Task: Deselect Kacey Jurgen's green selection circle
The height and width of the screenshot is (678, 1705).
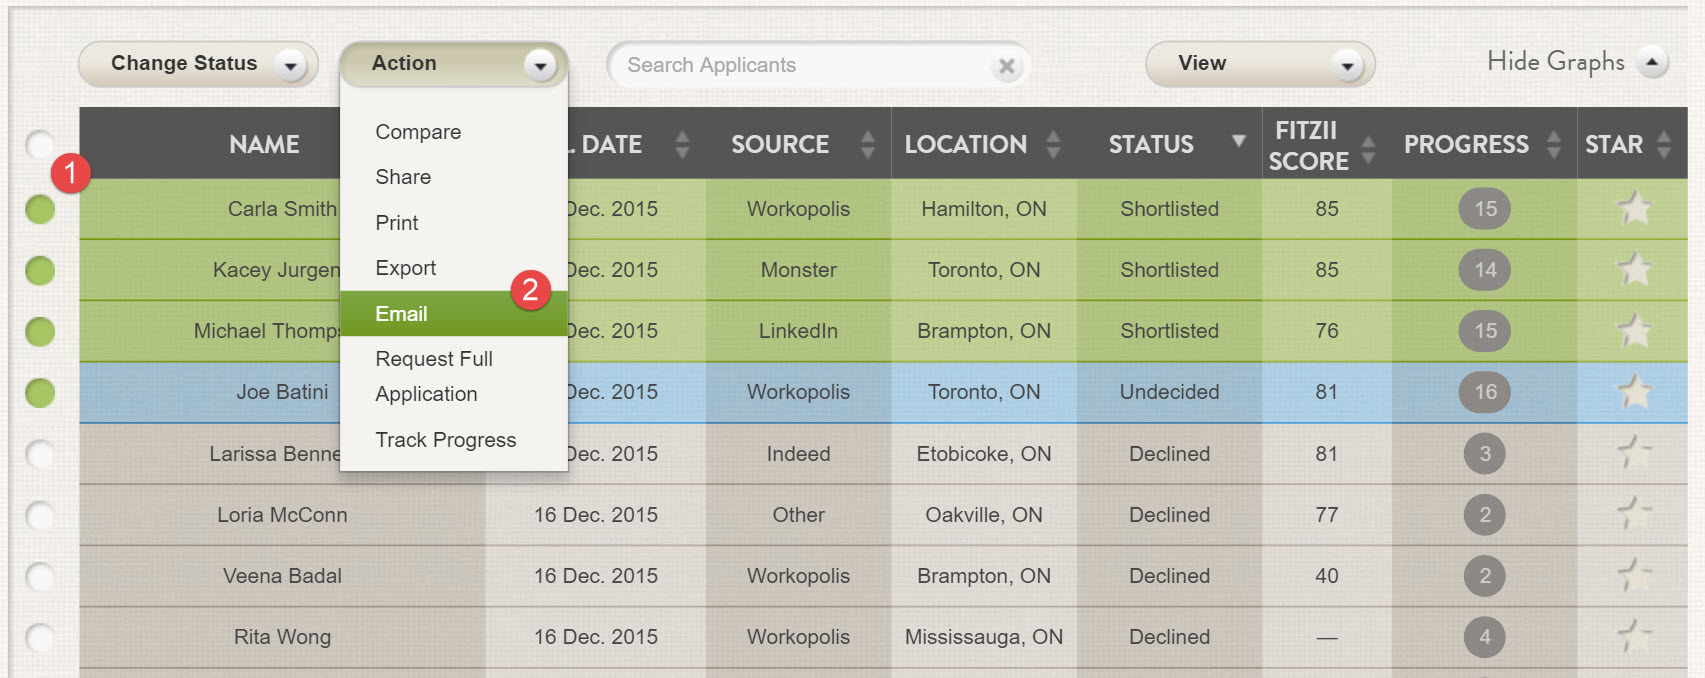Action: pos(40,270)
